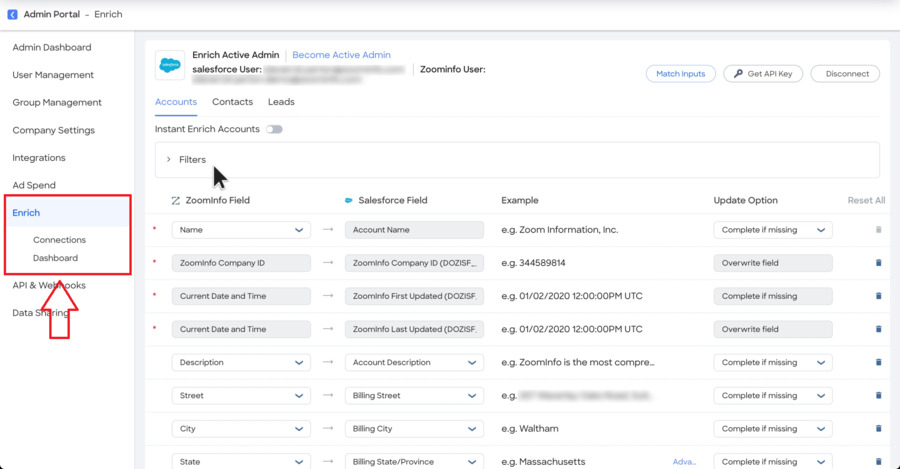
Task: Click Reset All link
Action: pyautogui.click(x=866, y=200)
